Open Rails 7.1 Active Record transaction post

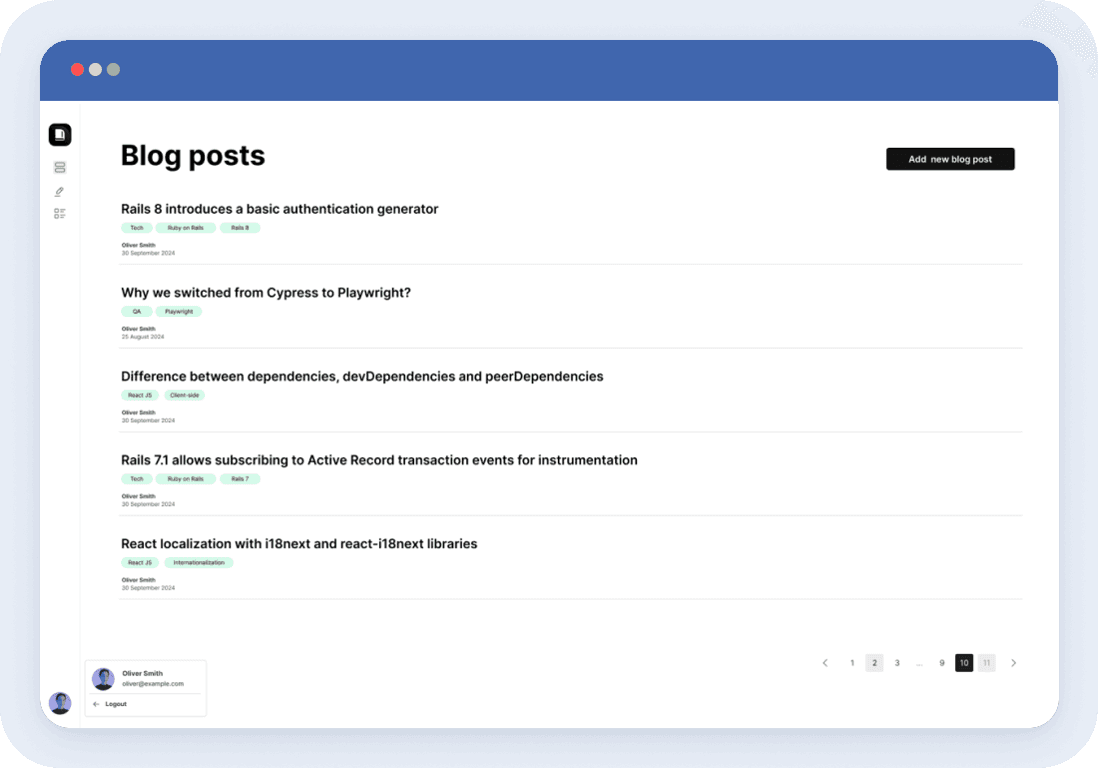[x=379, y=460]
